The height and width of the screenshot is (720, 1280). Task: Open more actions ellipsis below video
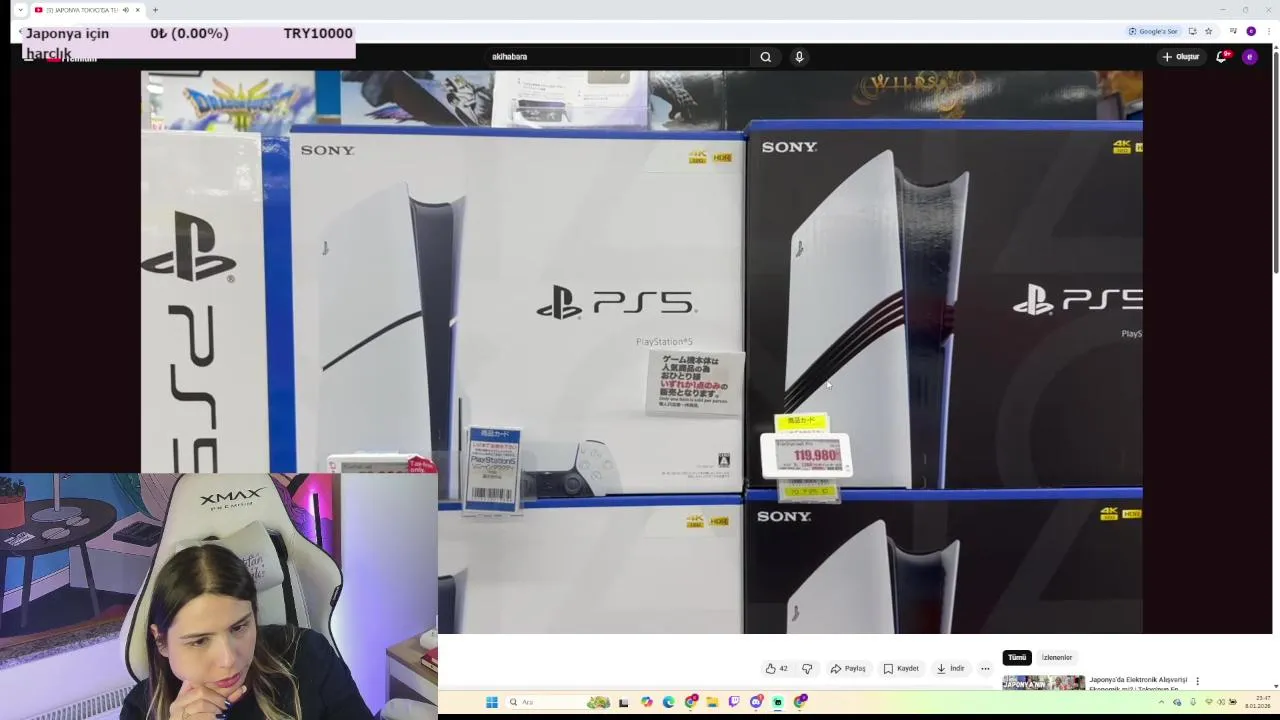[x=985, y=668]
